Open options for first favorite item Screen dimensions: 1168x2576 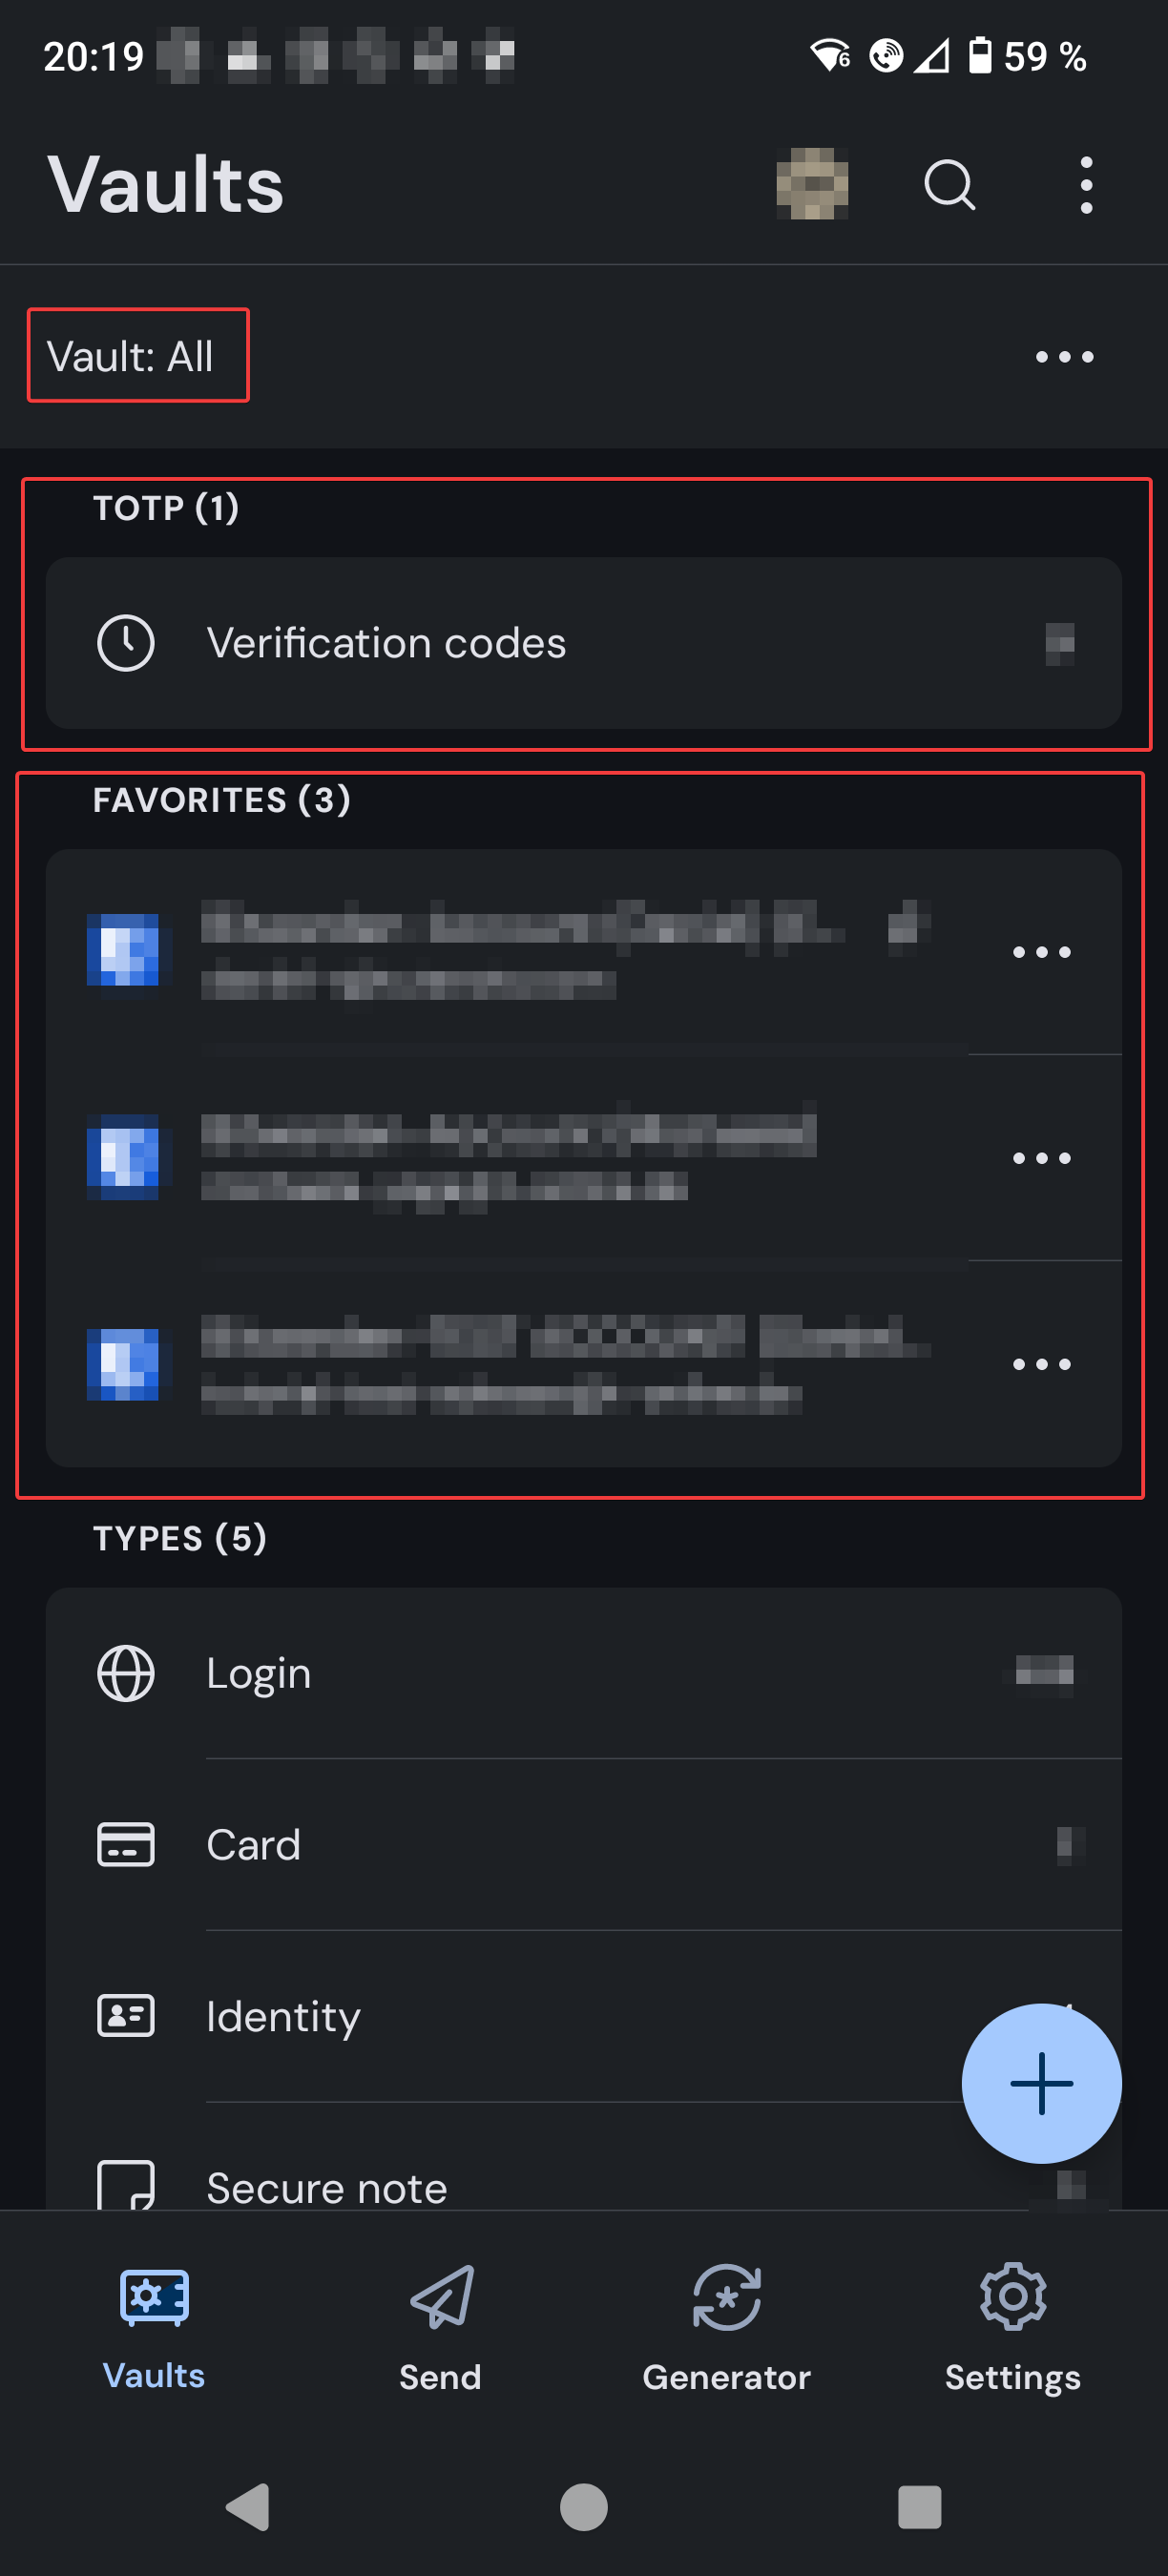1041,952
